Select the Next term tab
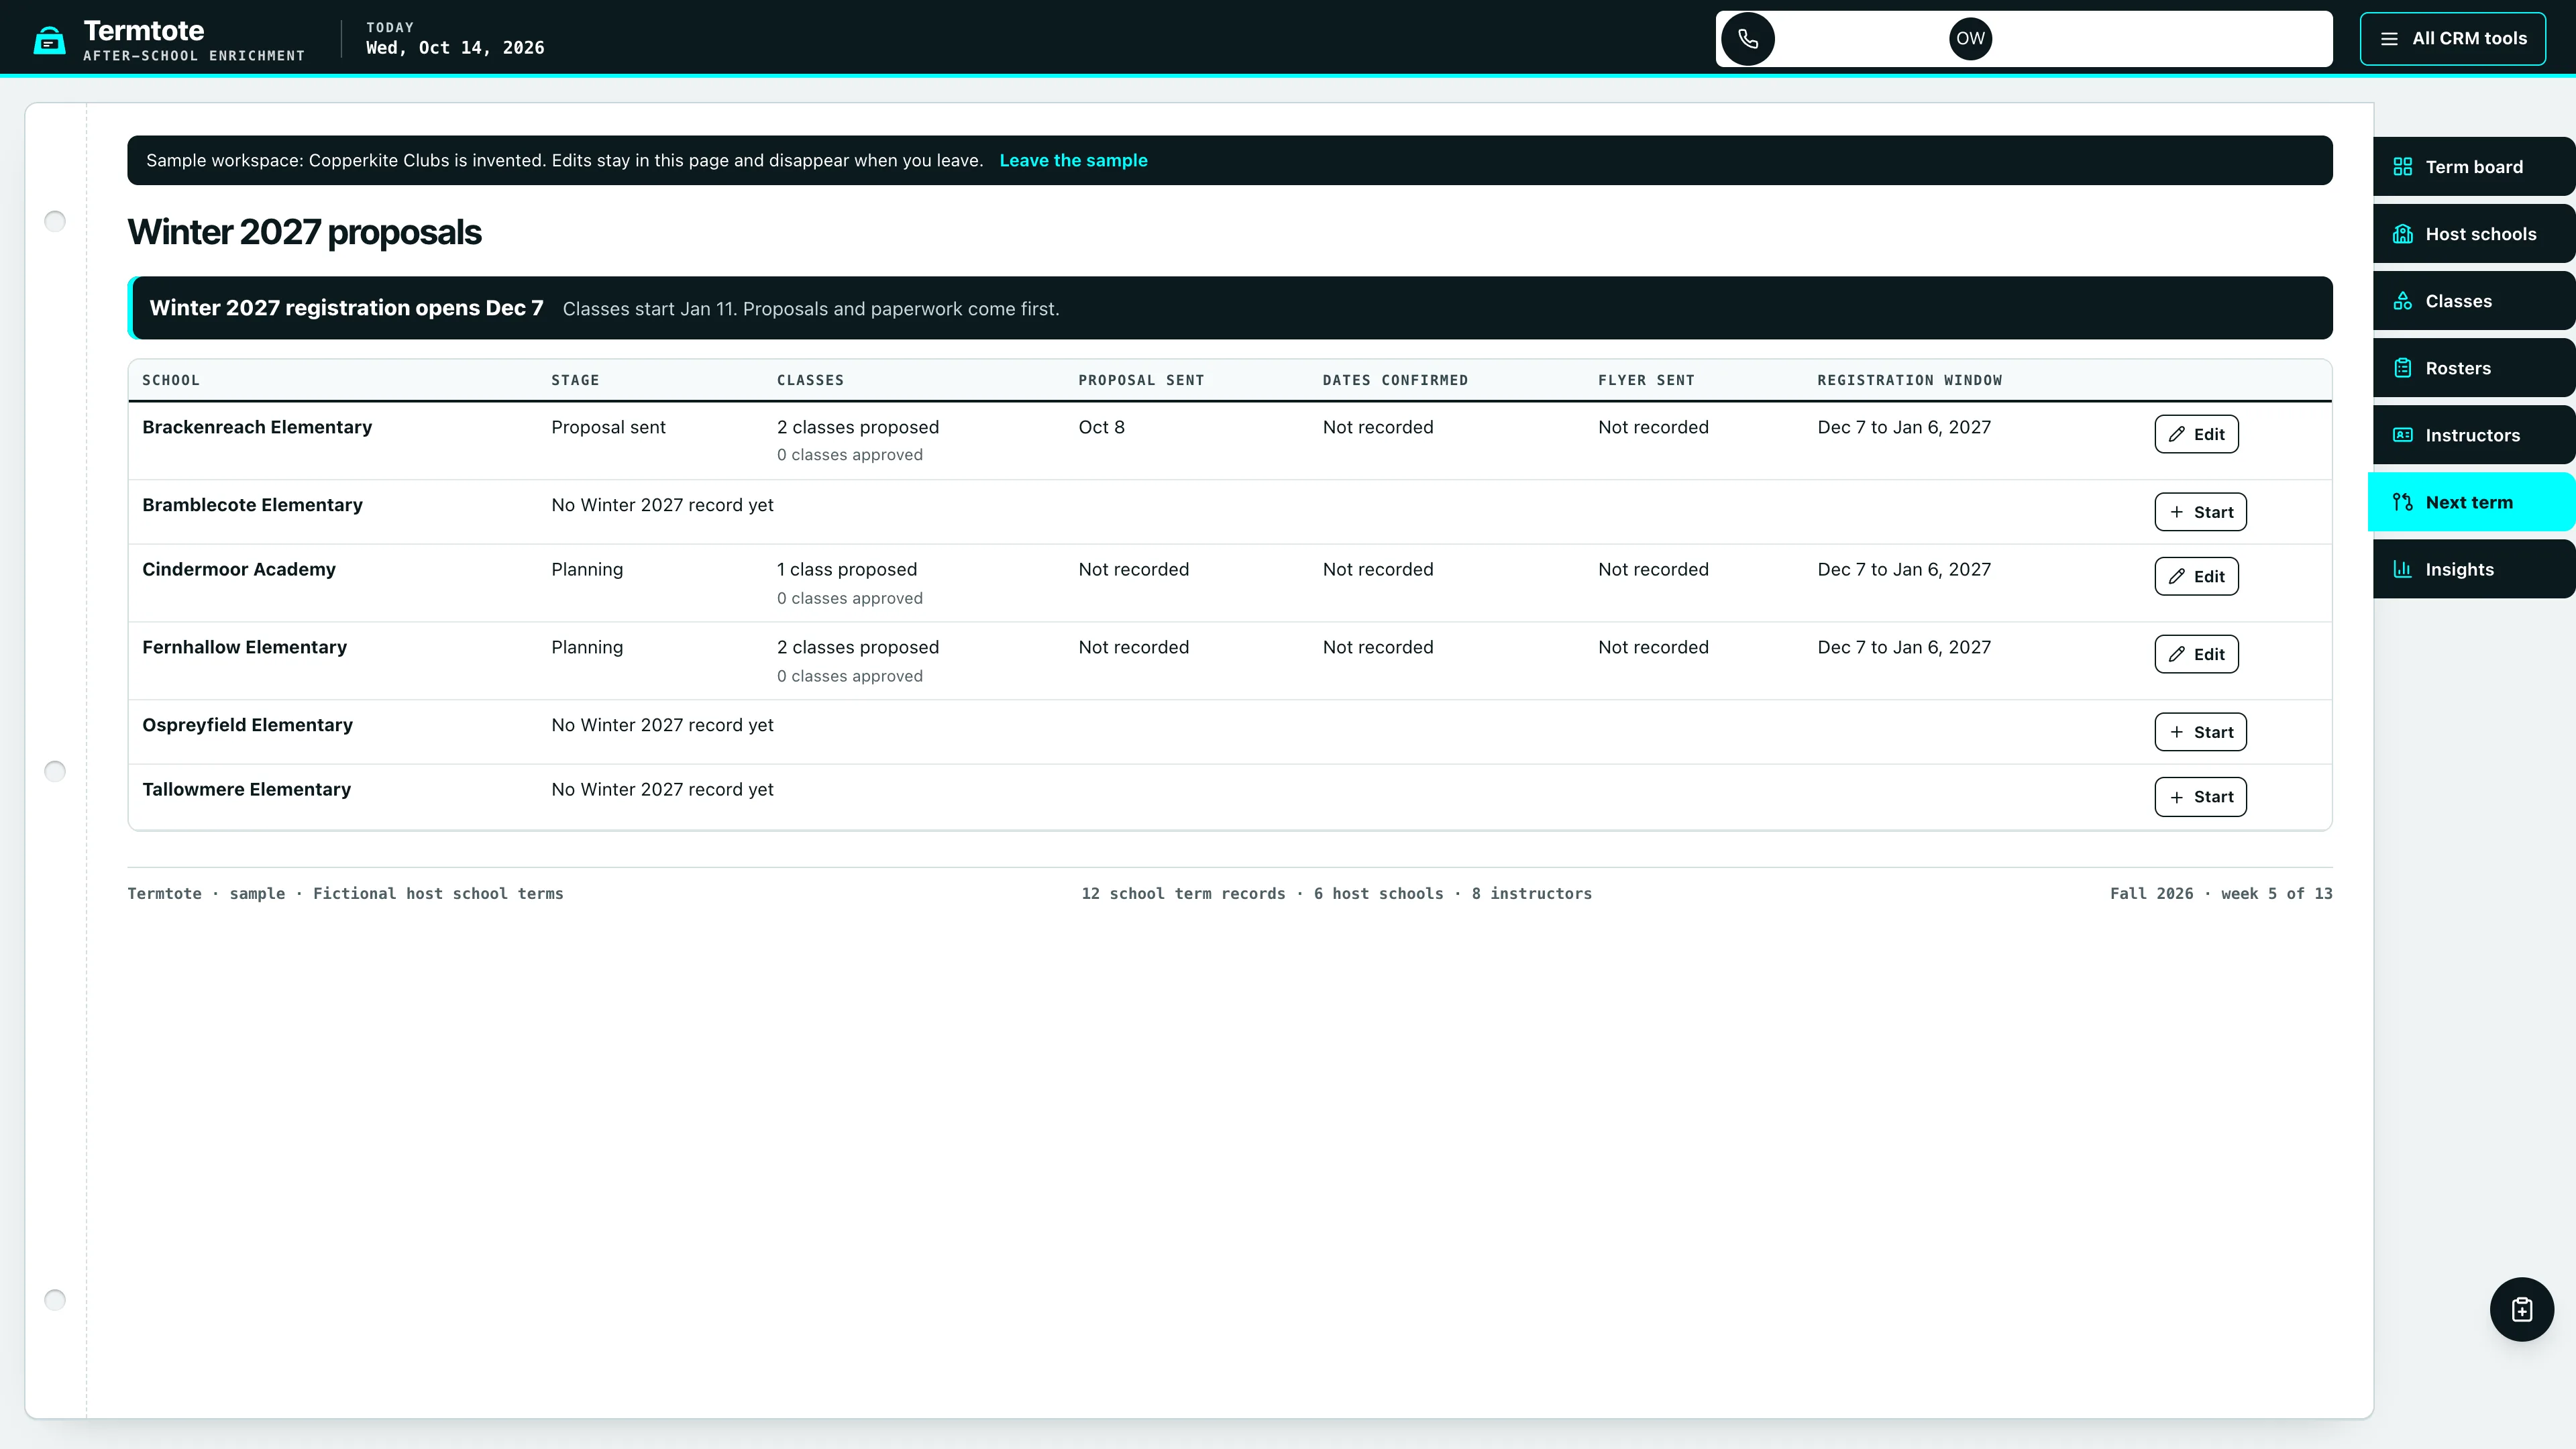 pos(2471,502)
